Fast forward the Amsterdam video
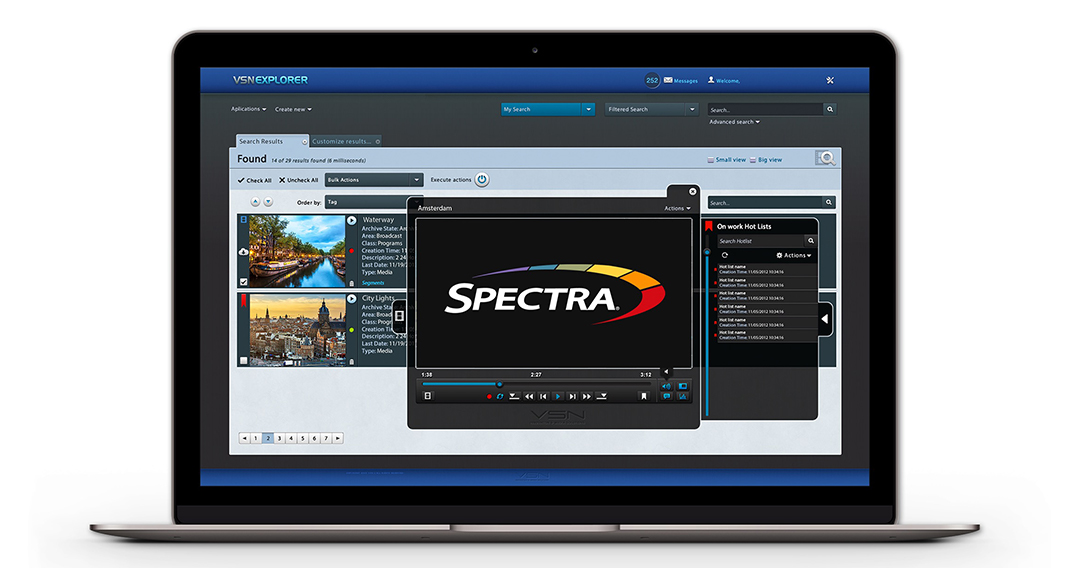Viewport: 1080px width, 568px height. (x=587, y=397)
